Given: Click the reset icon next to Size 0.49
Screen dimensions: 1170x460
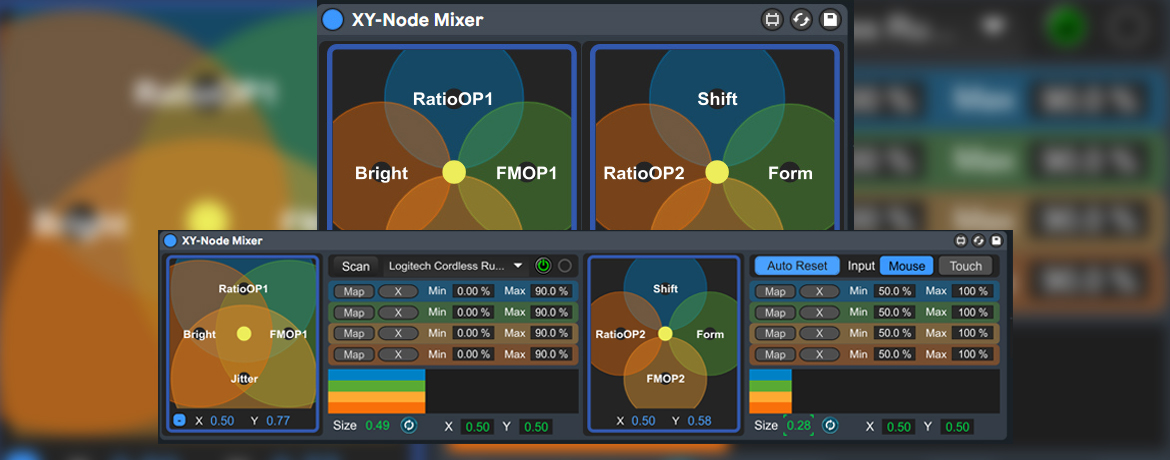Looking at the screenshot, I should coord(408,426).
